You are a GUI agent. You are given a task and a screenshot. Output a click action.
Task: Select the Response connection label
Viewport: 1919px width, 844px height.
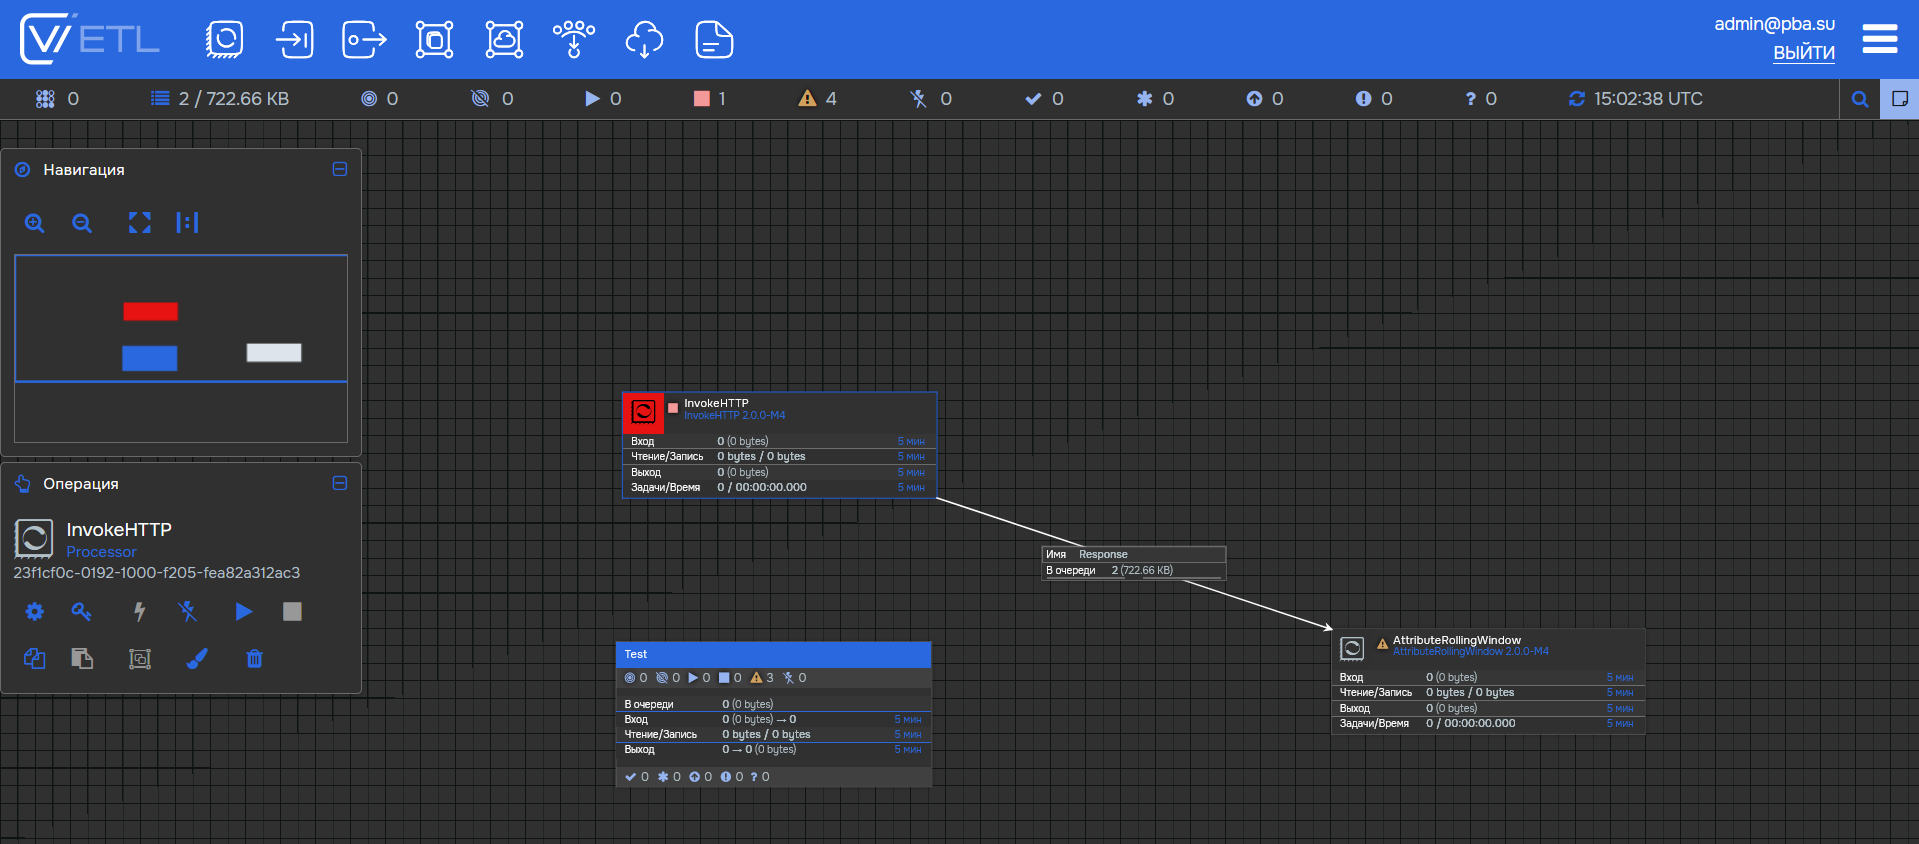1134,562
